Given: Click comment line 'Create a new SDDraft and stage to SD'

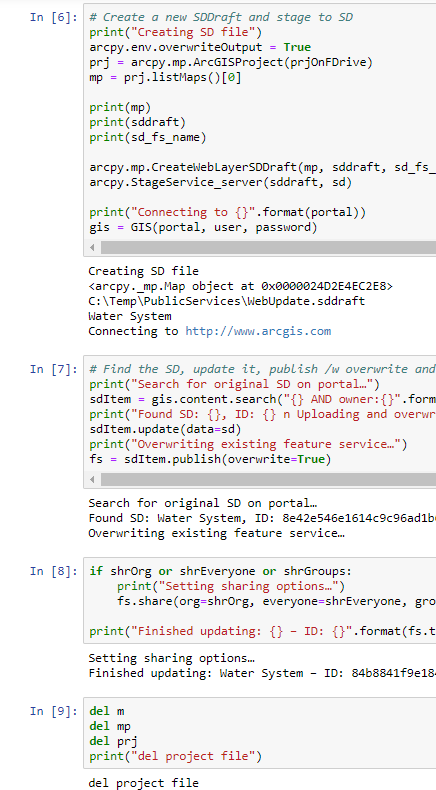Looking at the screenshot, I should (x=221, y=17).
